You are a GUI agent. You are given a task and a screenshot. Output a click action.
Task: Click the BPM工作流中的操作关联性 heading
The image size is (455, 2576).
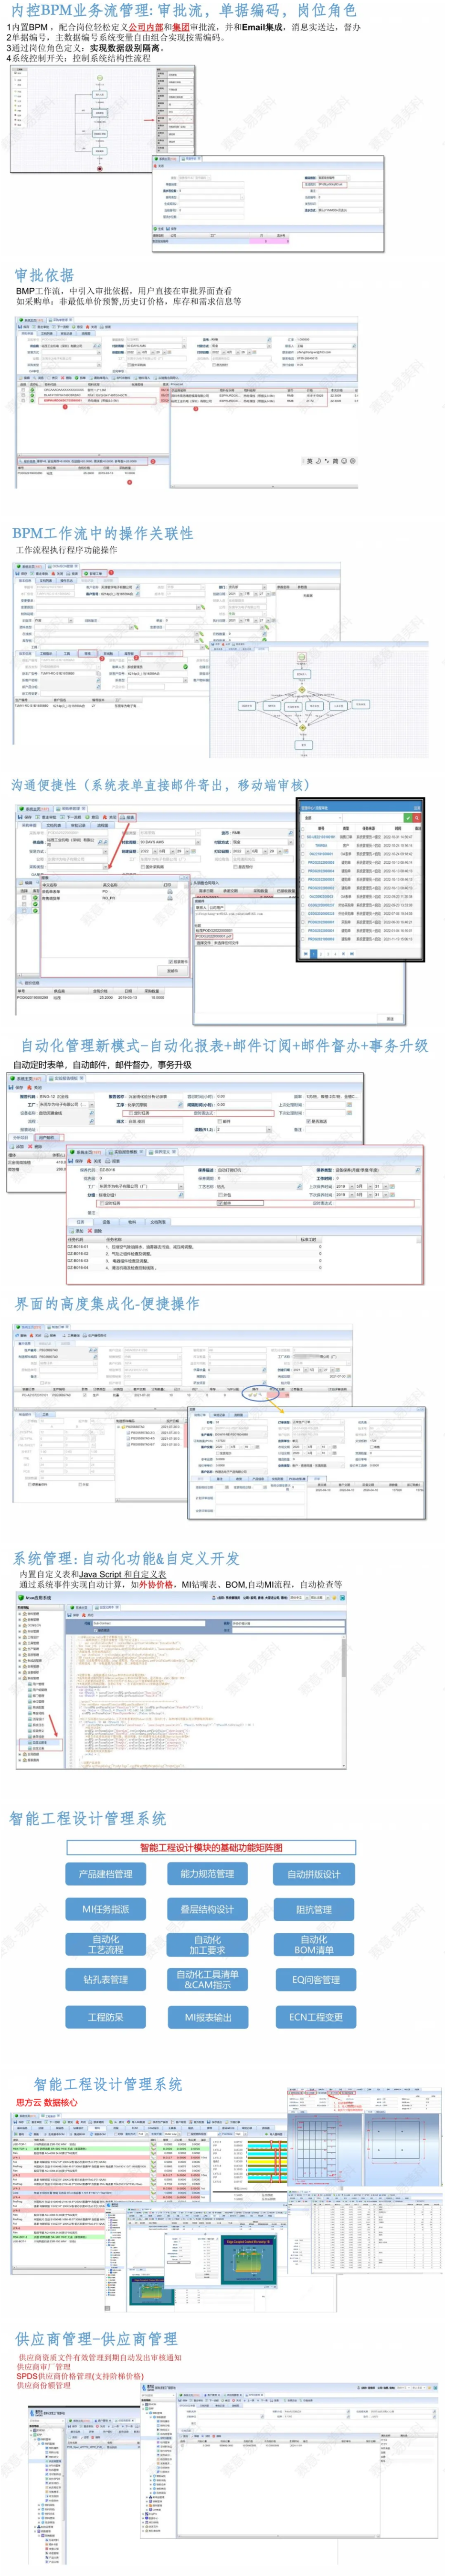point(103,533)
